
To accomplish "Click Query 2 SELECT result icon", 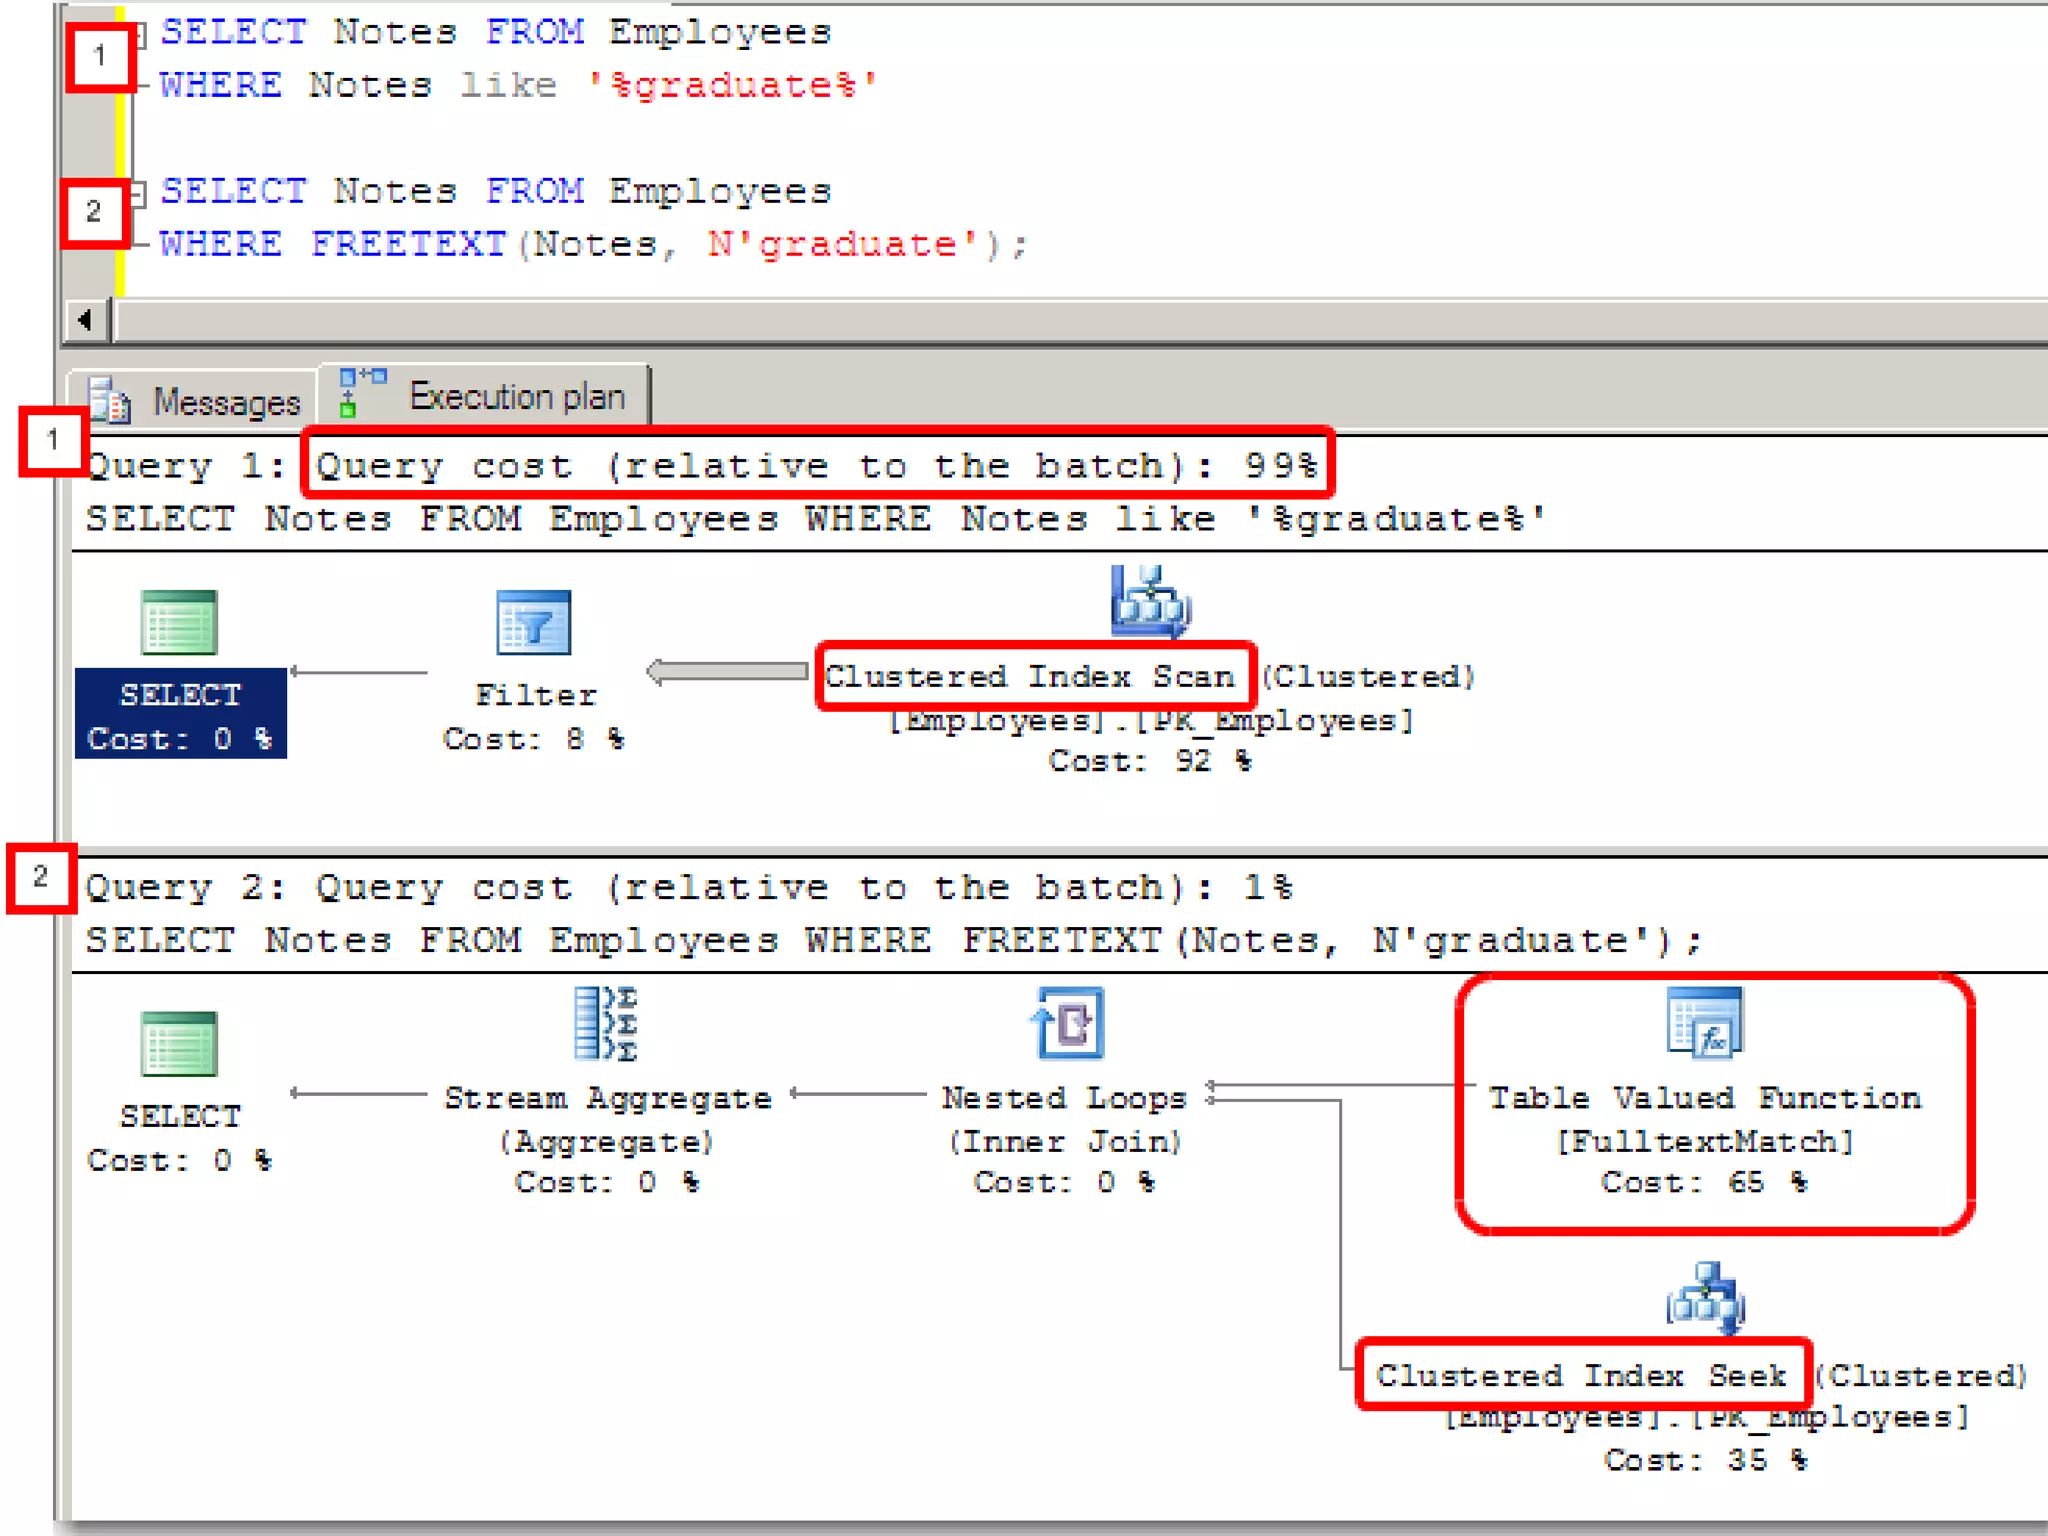I will coord(179,1044).
